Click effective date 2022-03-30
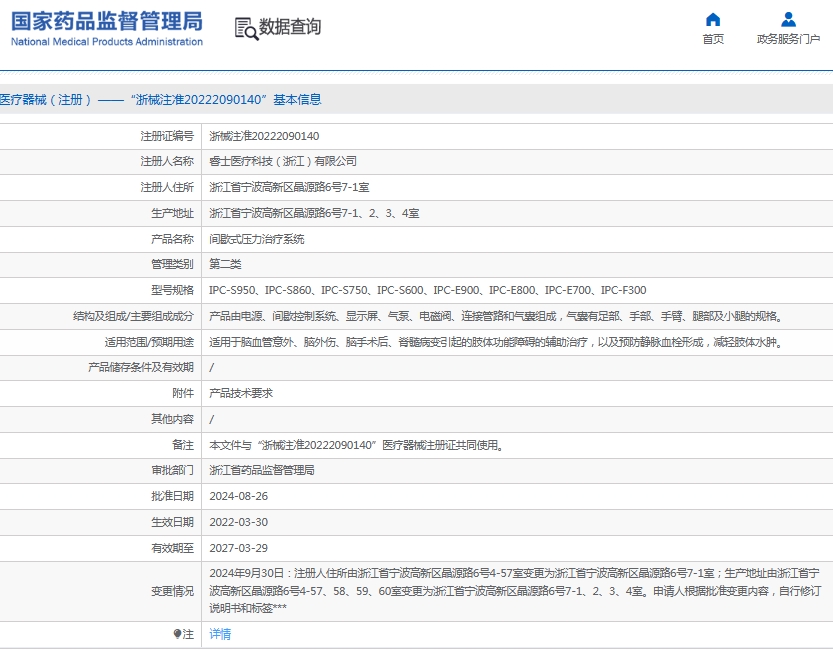The height and width of the screenshot is (651, 833). click(239, 522)
